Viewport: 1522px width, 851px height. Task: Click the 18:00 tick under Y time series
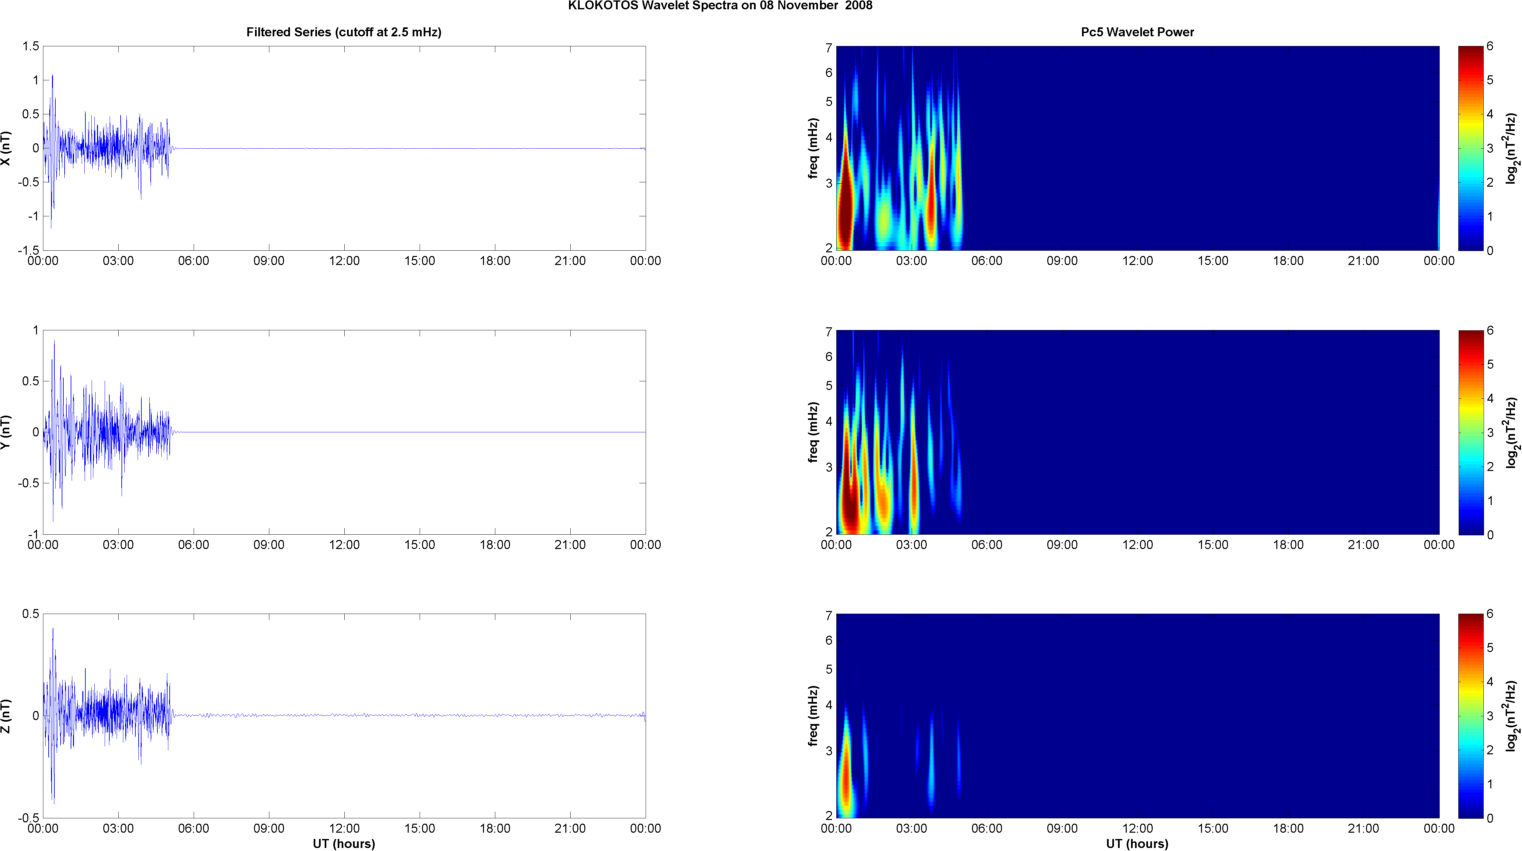tap(495, 545)
